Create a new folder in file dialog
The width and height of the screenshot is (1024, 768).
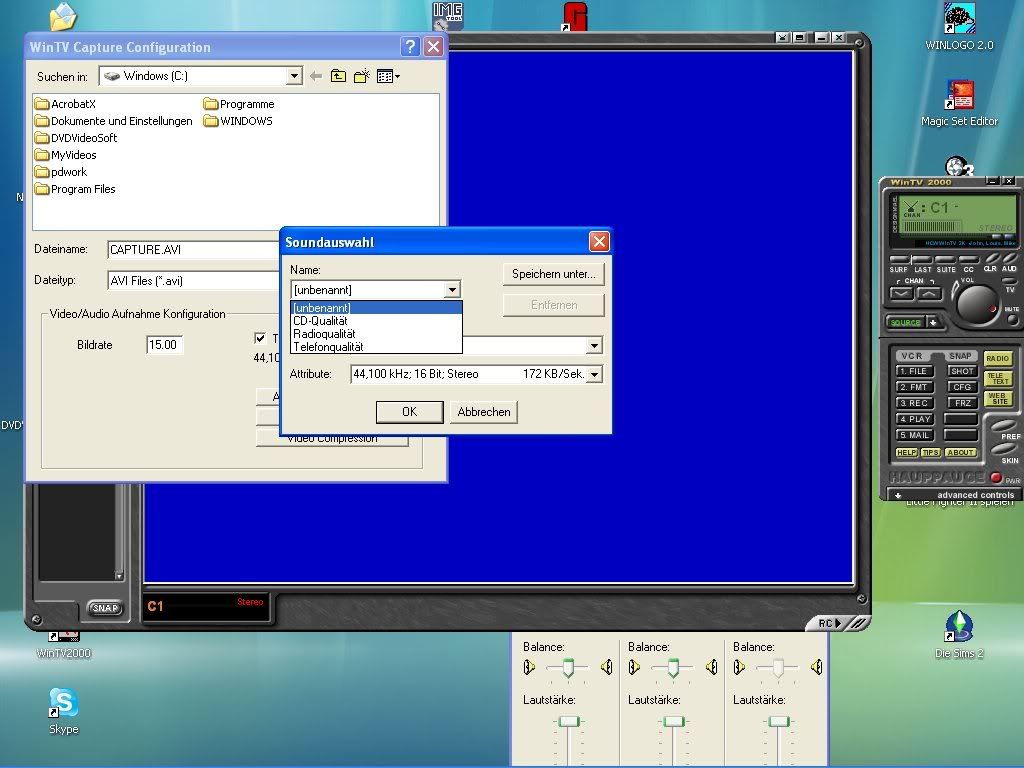[362, 76]
